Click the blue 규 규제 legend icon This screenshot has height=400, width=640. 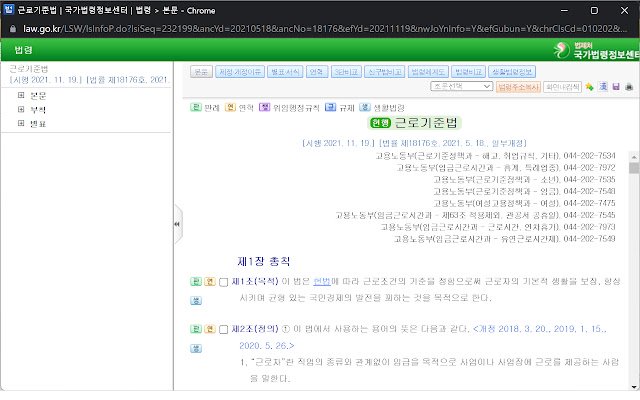[x=330, y=107]
